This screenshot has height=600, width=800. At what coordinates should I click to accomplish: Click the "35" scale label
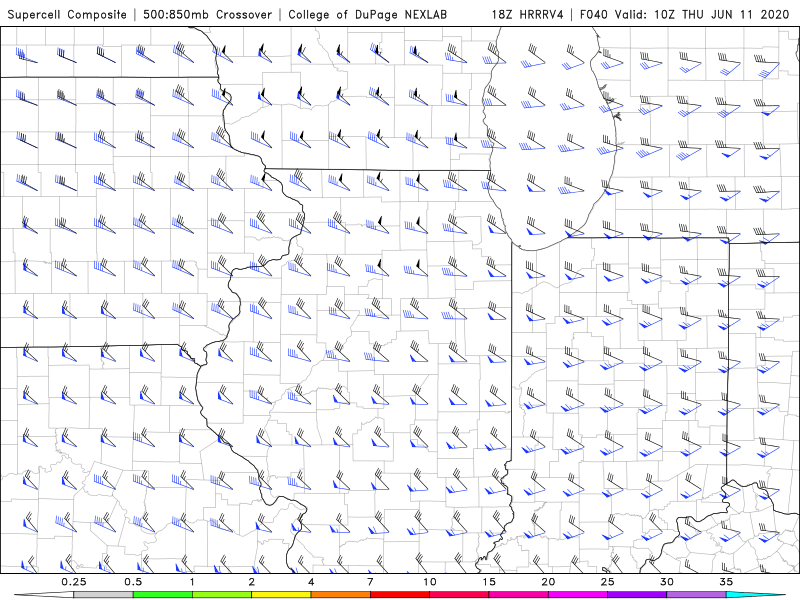click(x=726, y=582)
